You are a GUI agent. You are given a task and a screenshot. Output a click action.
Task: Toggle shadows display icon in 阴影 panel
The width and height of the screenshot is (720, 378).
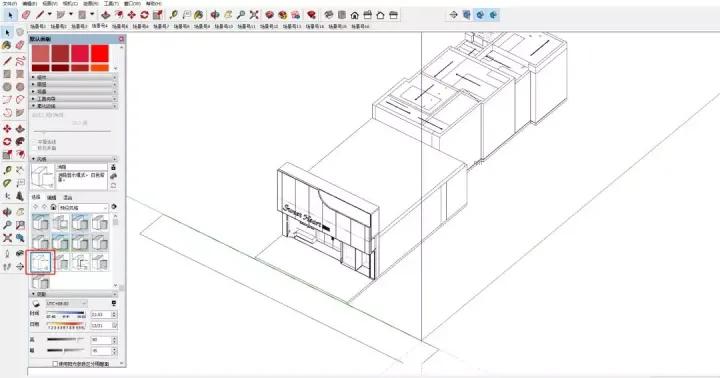click(x=36, y=304)
